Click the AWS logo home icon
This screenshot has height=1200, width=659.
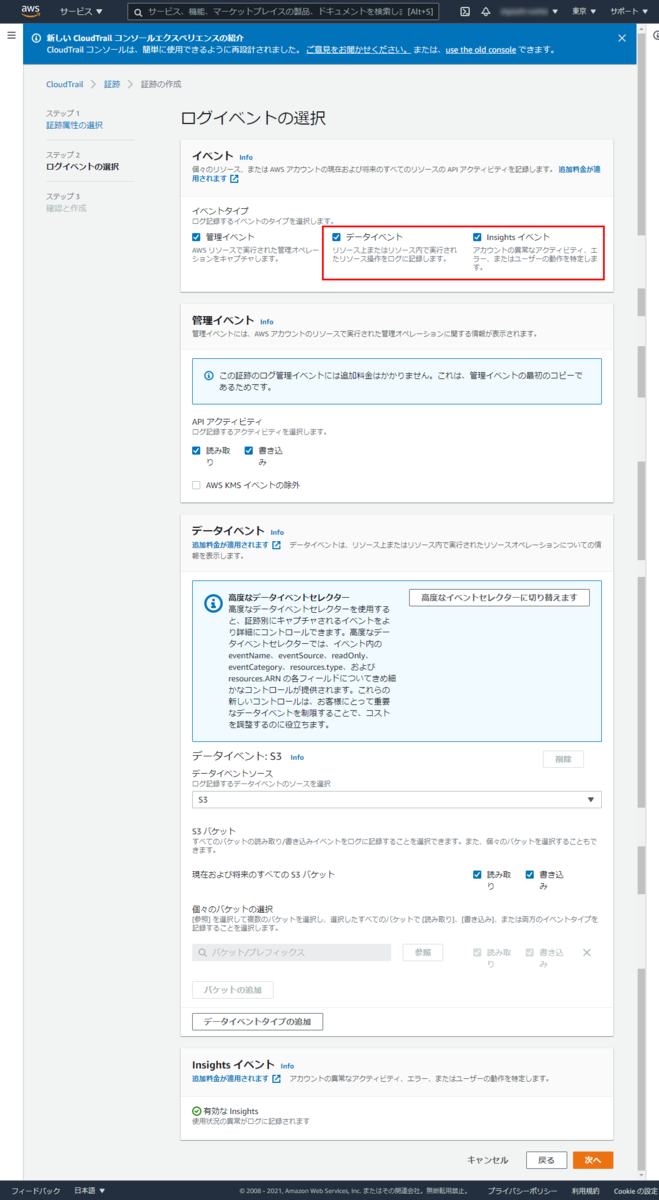pos(30,11)
